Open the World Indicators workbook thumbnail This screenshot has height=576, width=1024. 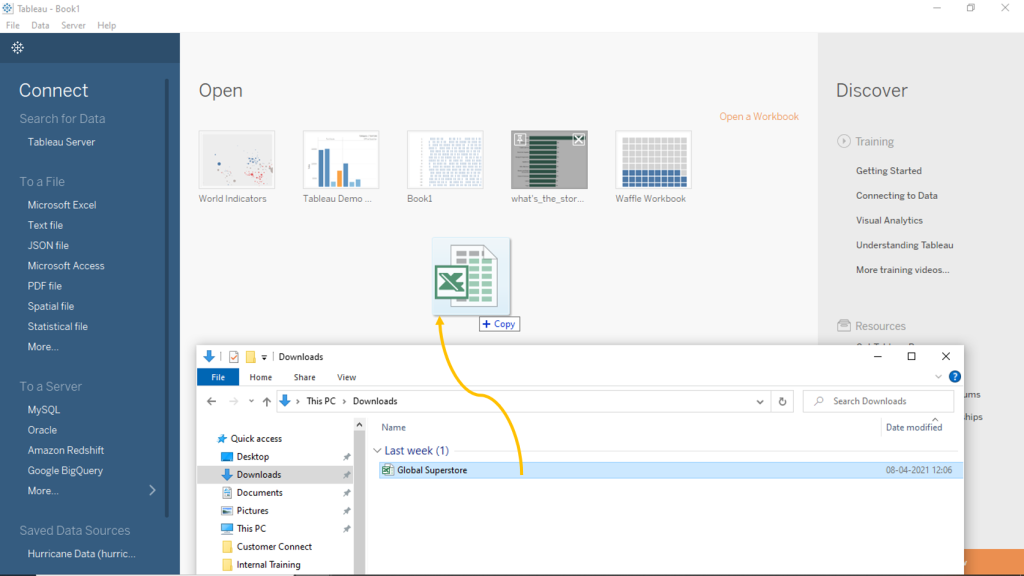236,160
